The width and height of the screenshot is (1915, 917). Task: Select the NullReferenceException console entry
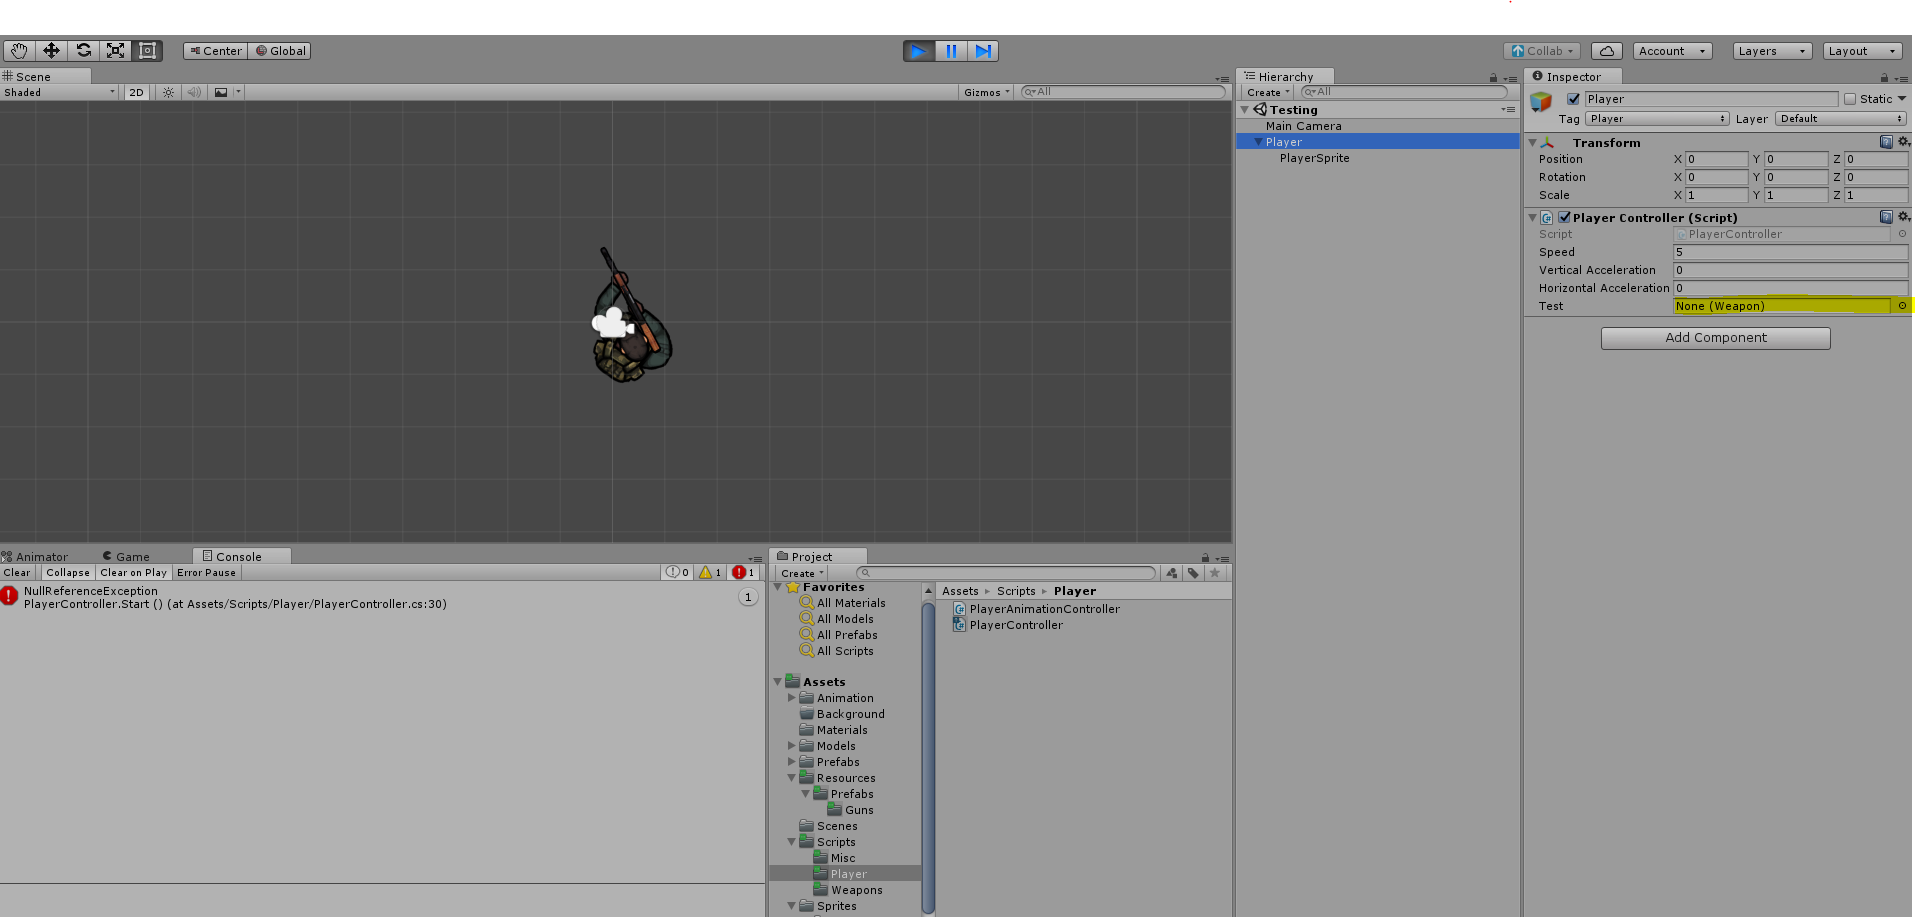click(x=382, y=597)
